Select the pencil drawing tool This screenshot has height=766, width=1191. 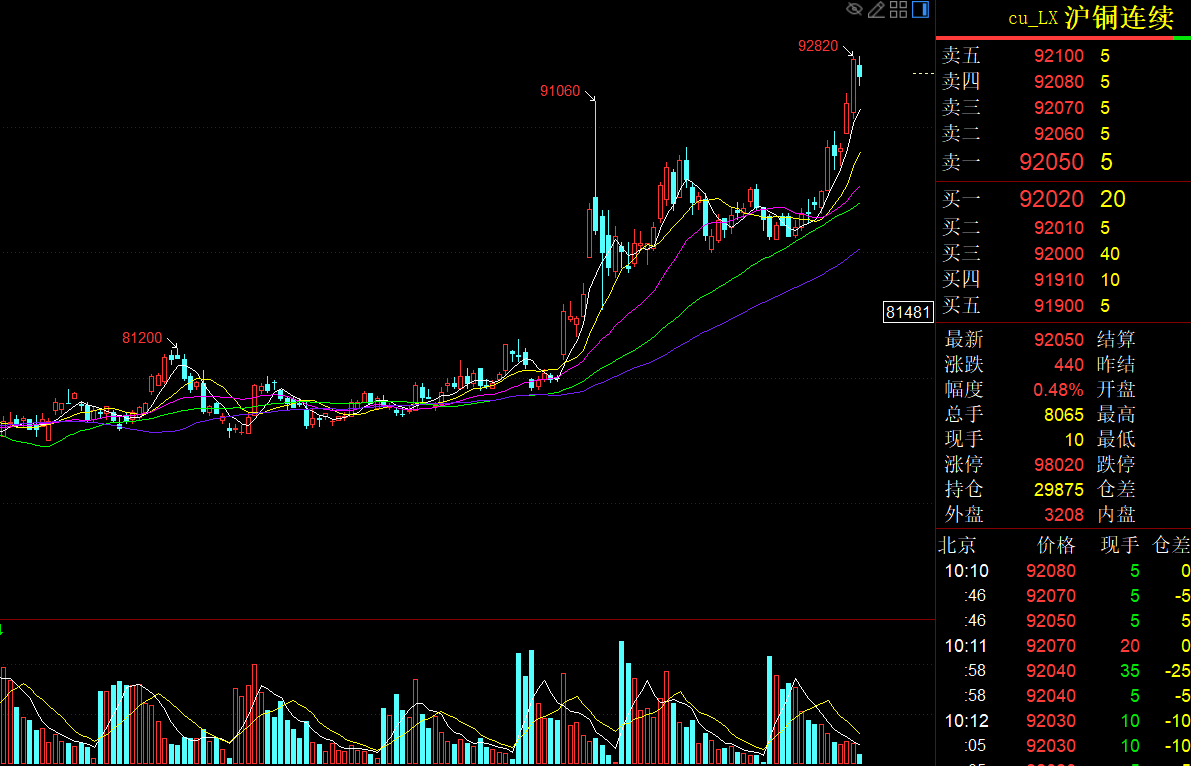click(x=876, y=10)
